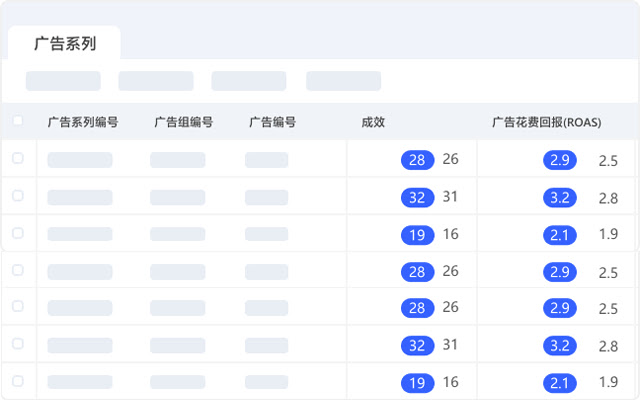Check the second row's checkbox
Image resolution: width=640 pixels, height=400 pixels.
pos(18,196)
